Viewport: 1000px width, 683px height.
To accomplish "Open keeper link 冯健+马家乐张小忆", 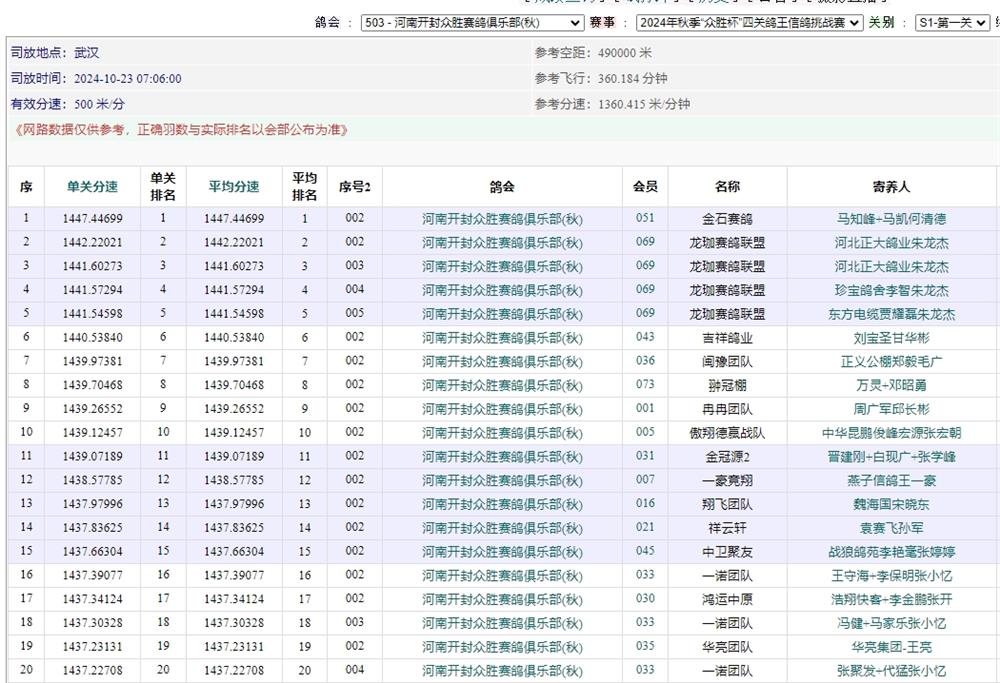I will pos(892,623).
